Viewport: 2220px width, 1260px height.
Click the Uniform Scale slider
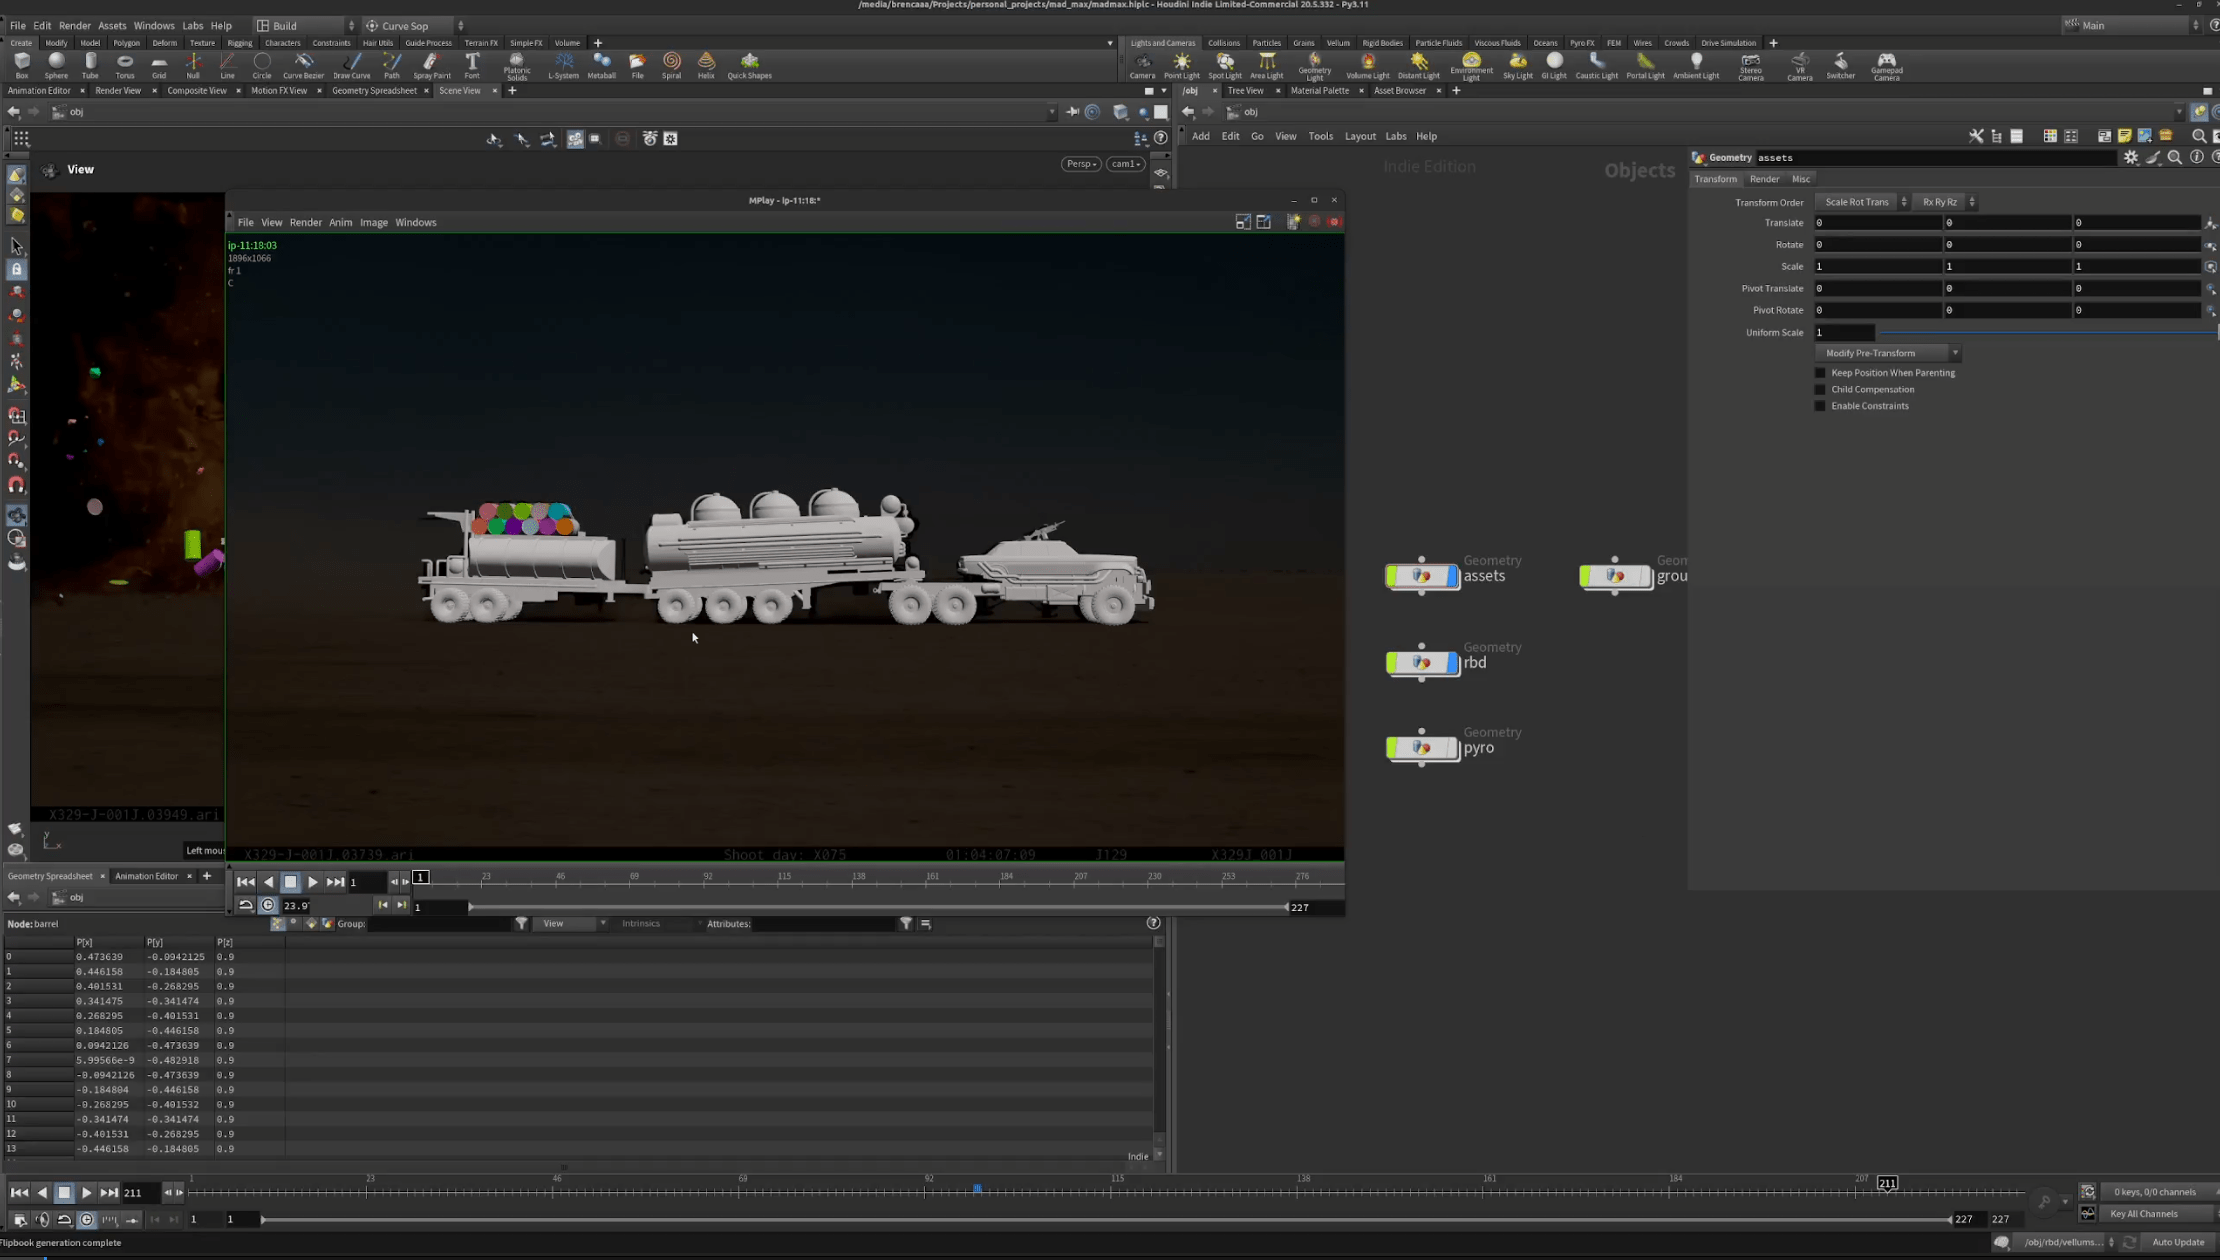coord(2048,333)
